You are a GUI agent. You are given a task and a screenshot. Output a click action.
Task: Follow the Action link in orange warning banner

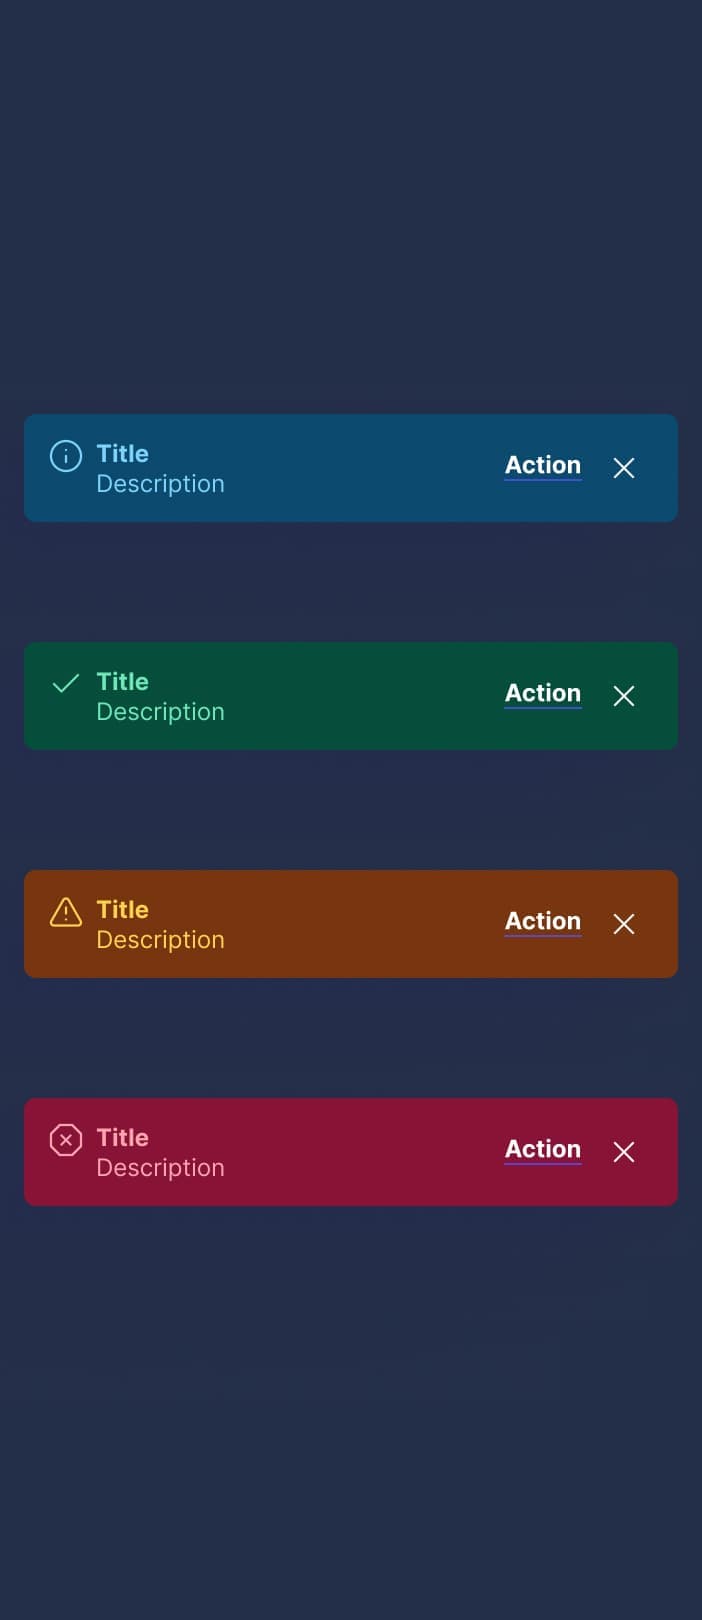click(x=543, y=922)
